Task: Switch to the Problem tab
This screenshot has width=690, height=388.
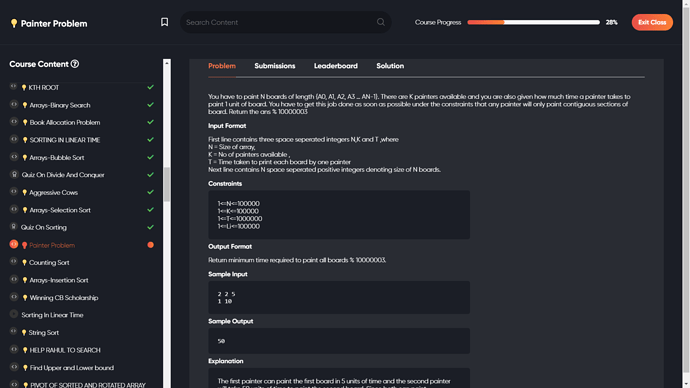Action: 222,66
